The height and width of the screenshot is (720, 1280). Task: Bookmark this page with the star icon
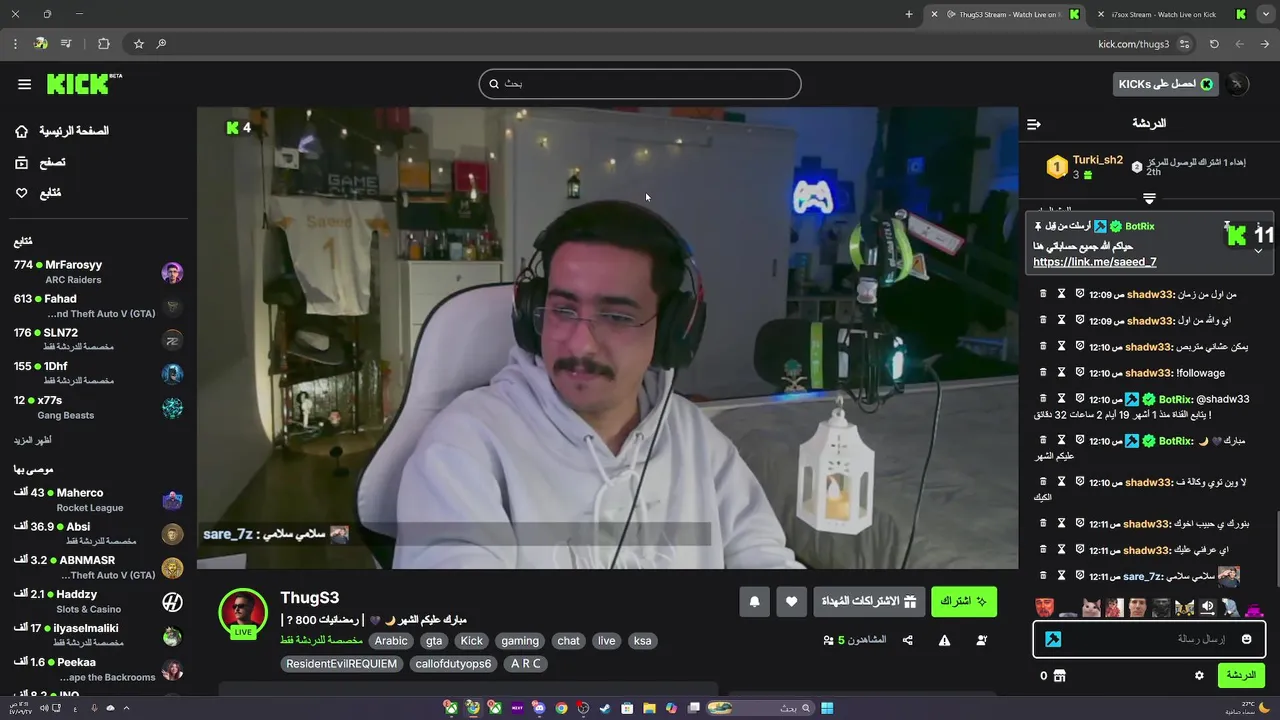[139, 44]
